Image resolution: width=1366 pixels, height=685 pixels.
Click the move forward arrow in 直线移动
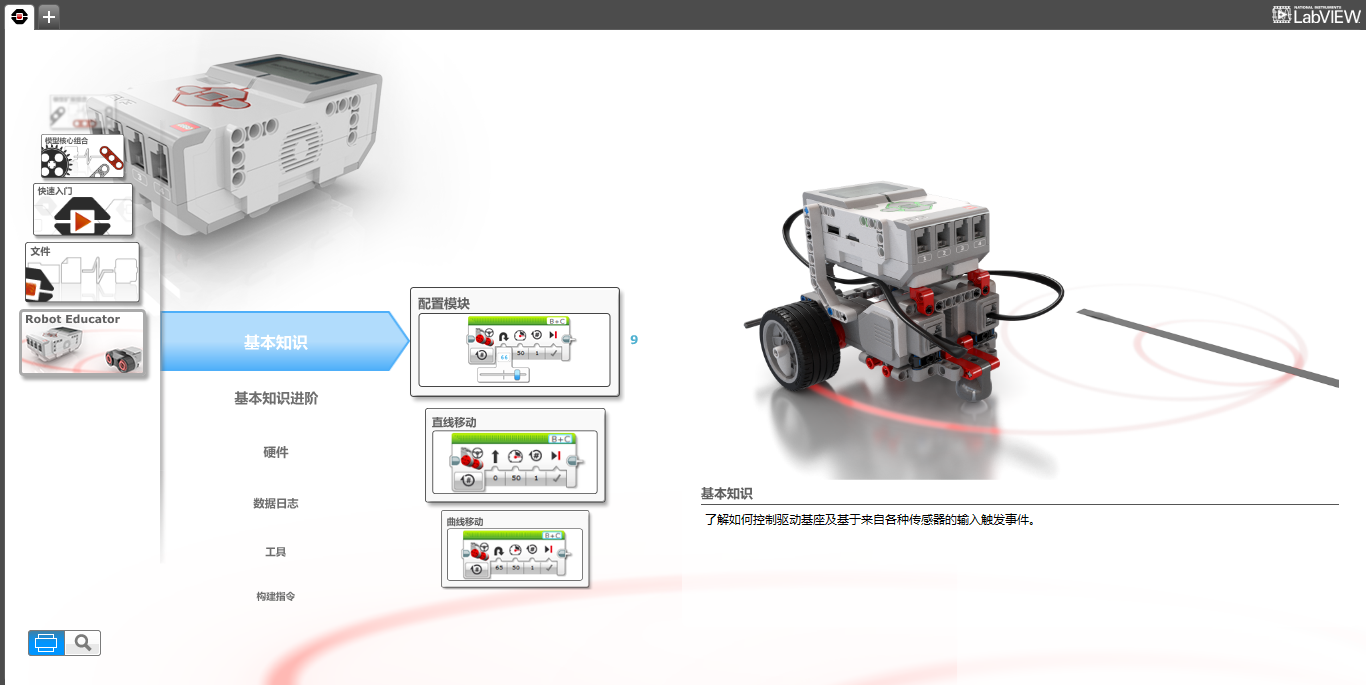[495, 457]
